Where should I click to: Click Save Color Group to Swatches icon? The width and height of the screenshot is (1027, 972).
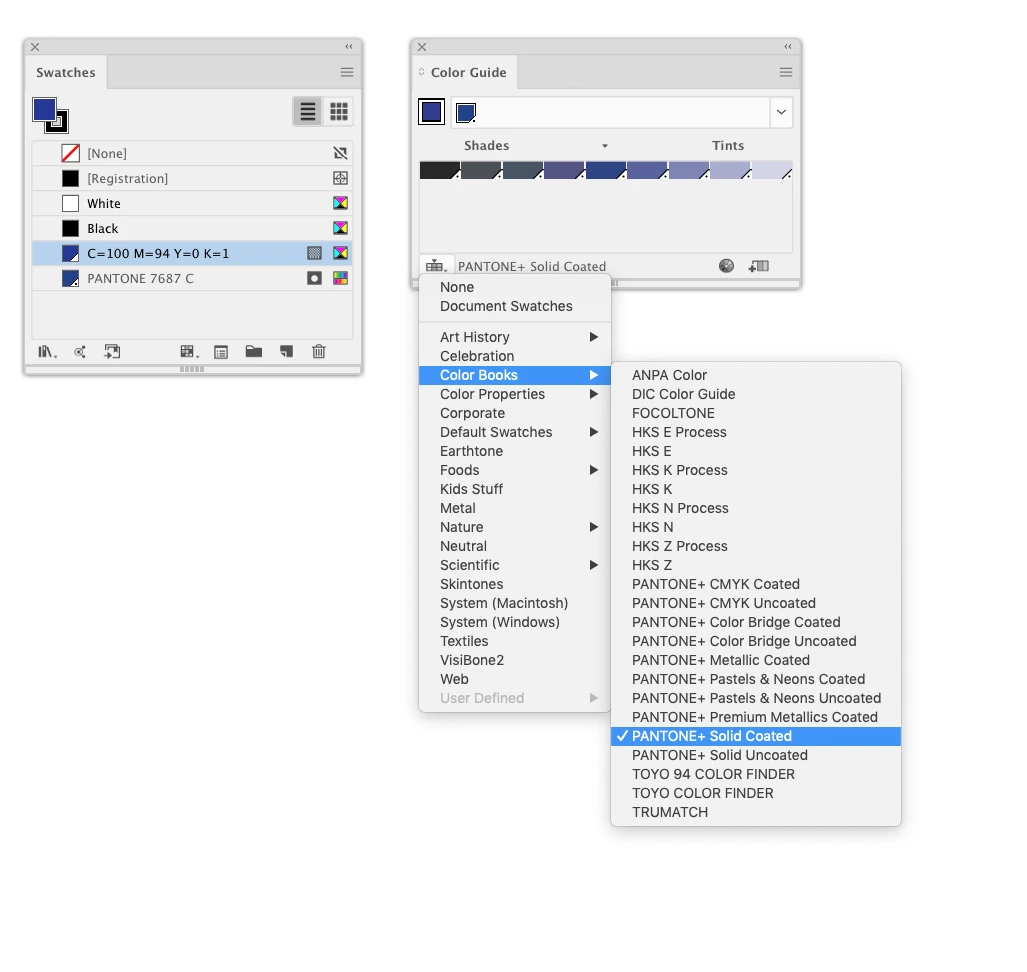pyautogui.click(x=759, y=266)
